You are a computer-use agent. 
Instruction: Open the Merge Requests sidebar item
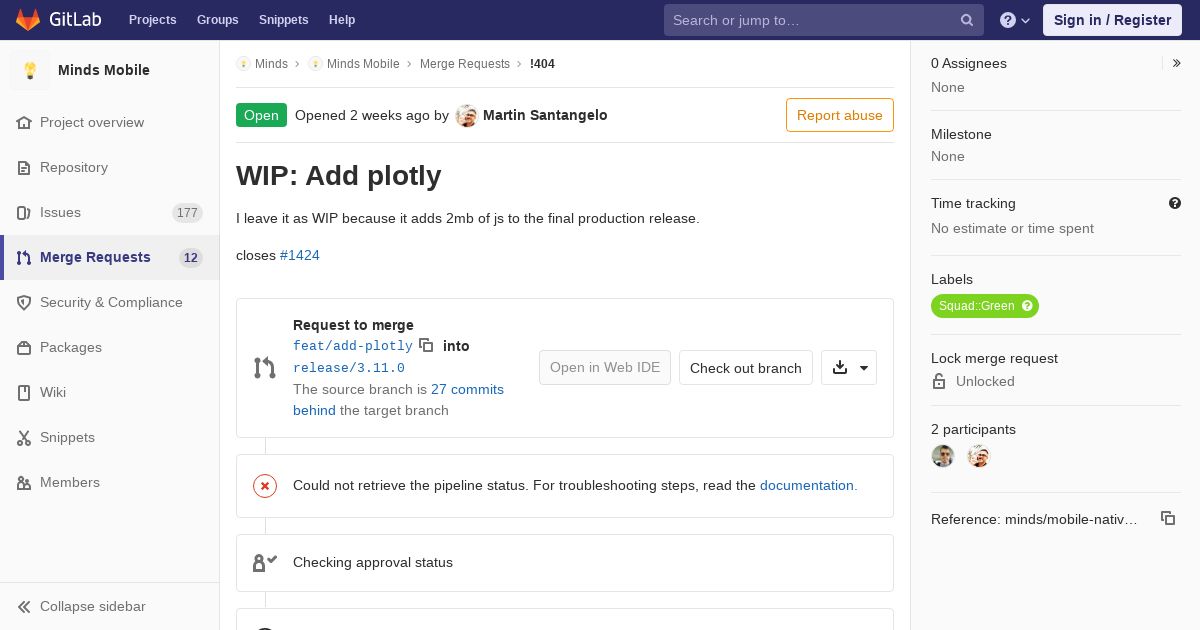click(110, 257)
